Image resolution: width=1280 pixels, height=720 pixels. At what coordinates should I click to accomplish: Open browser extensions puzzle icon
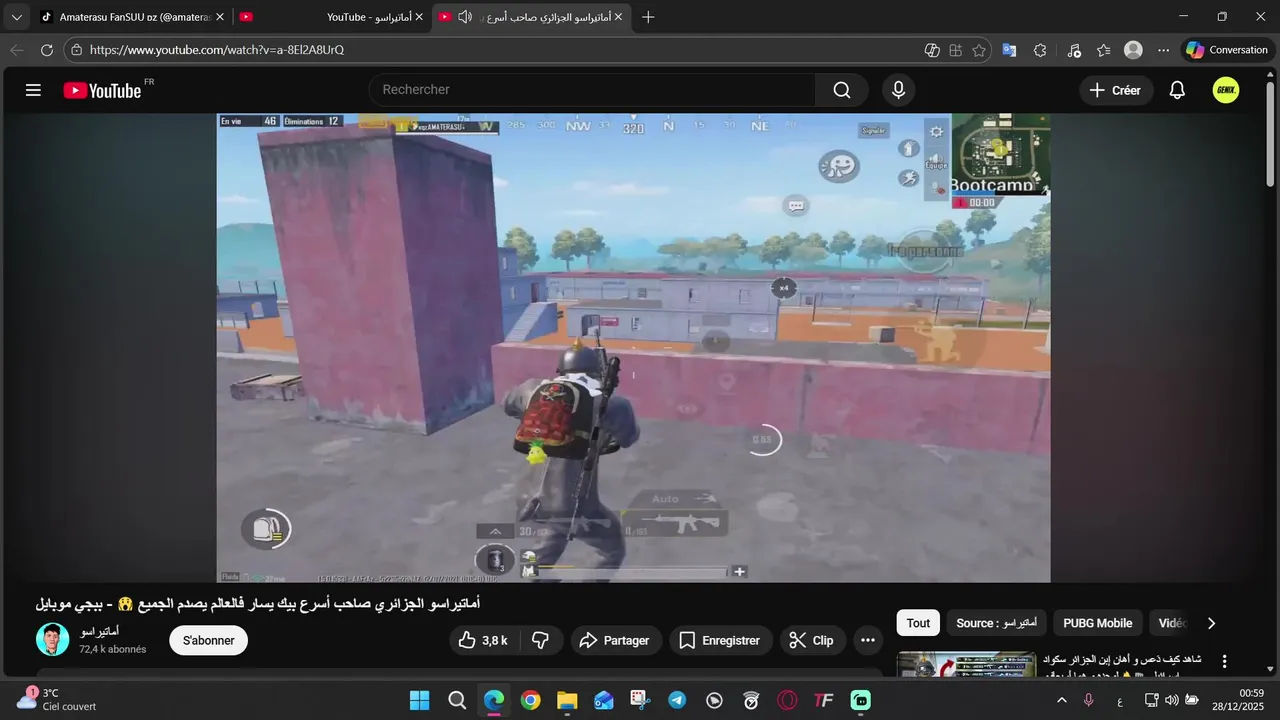1040,50
